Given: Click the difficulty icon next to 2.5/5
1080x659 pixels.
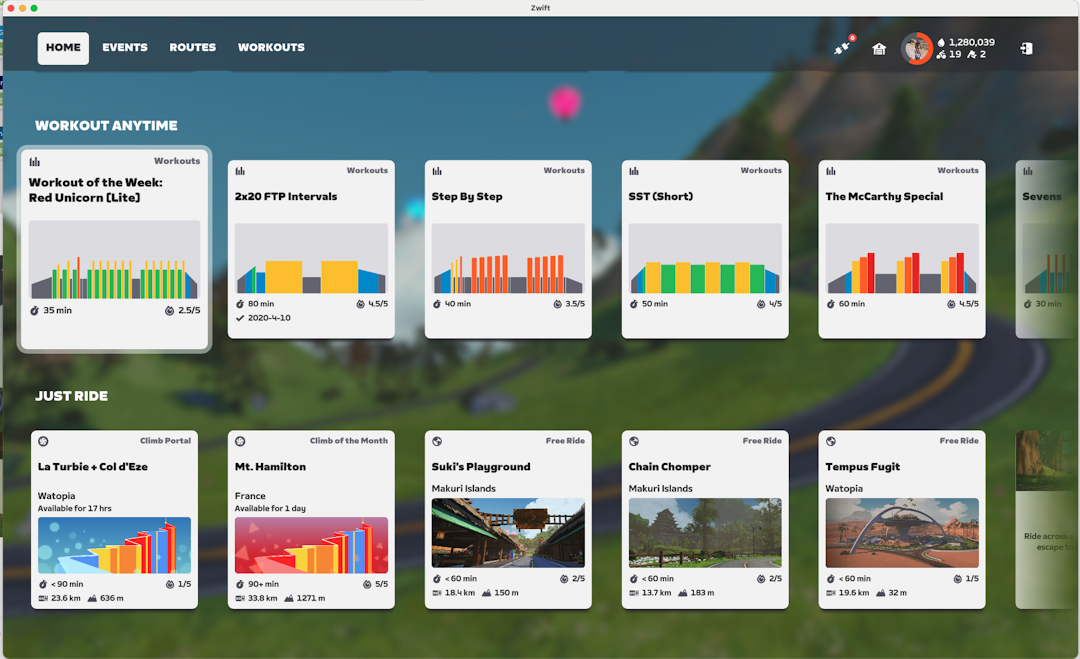Looking at the screenshot, I should (169, 311).
